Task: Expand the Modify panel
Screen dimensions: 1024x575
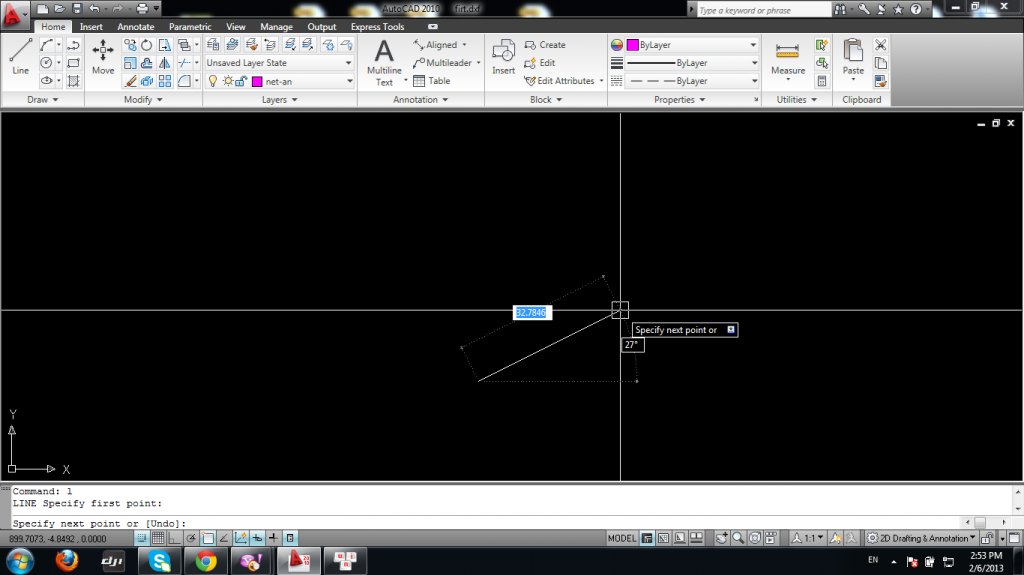Action: tap(143, 99)
